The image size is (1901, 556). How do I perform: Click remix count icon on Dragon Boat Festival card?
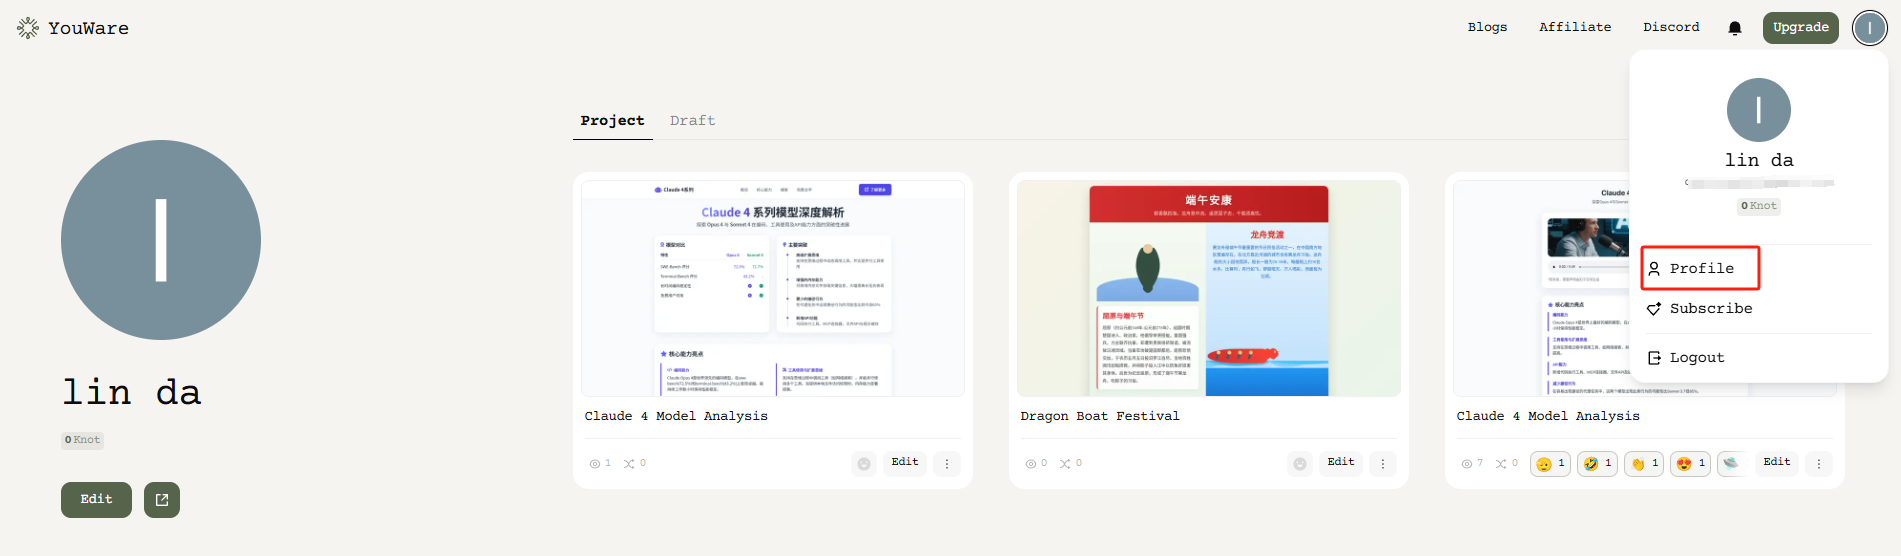coord(1065,464)
